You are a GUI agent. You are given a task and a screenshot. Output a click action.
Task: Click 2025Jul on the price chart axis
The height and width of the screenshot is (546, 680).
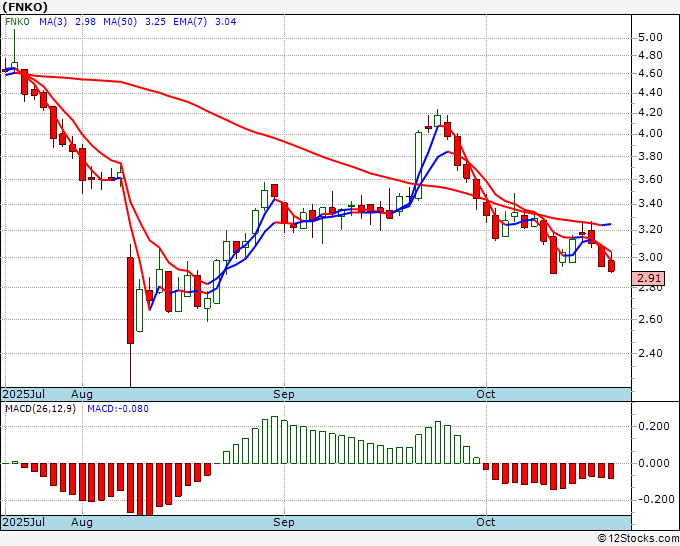click(x=24, y=394)
